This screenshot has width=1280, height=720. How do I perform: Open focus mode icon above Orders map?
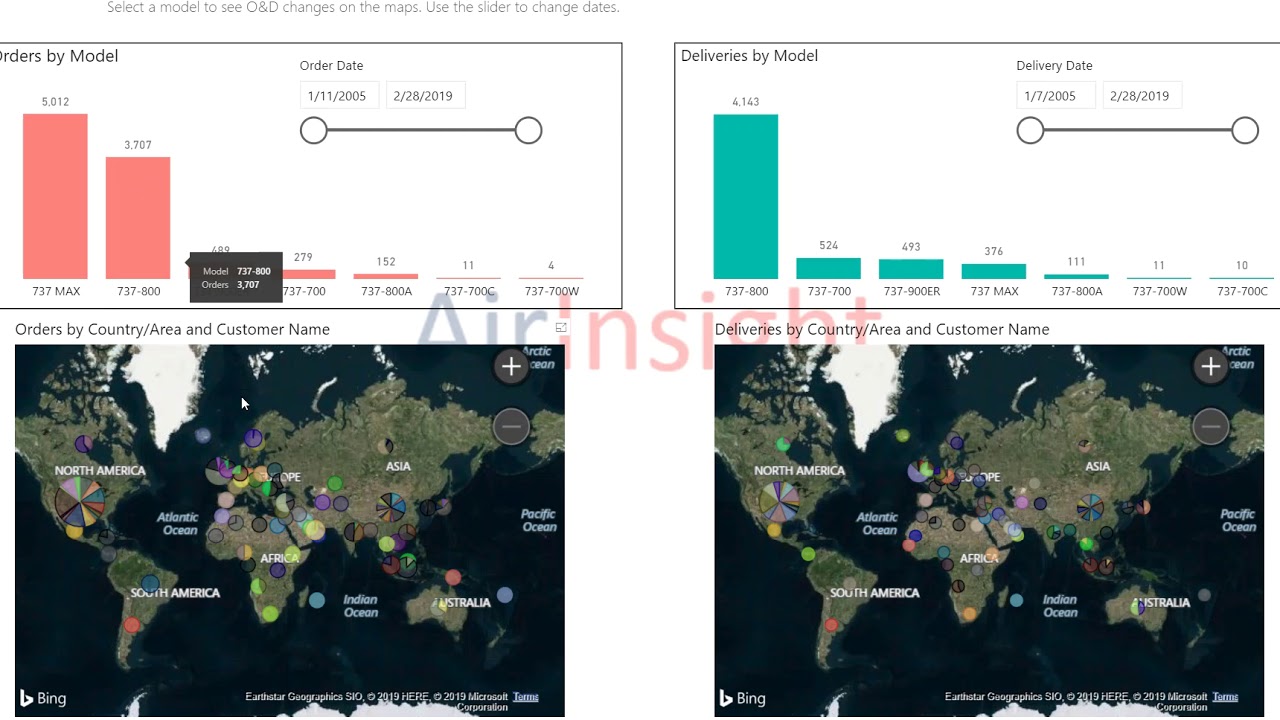click(561, 328)
